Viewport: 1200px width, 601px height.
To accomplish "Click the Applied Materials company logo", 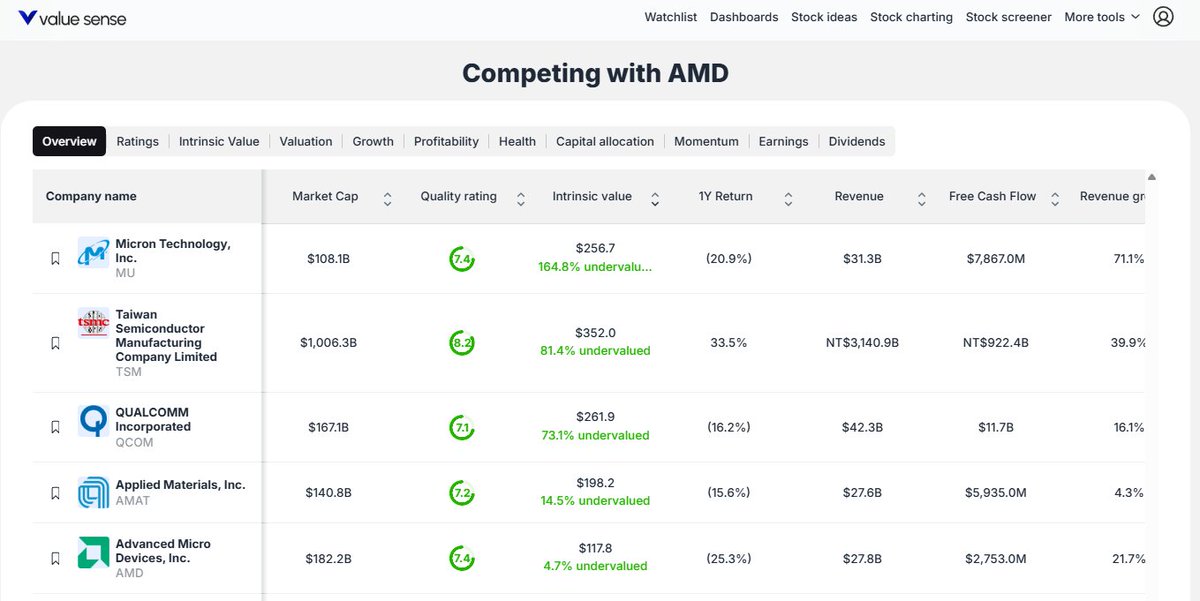I will click(x=93, y=492).
